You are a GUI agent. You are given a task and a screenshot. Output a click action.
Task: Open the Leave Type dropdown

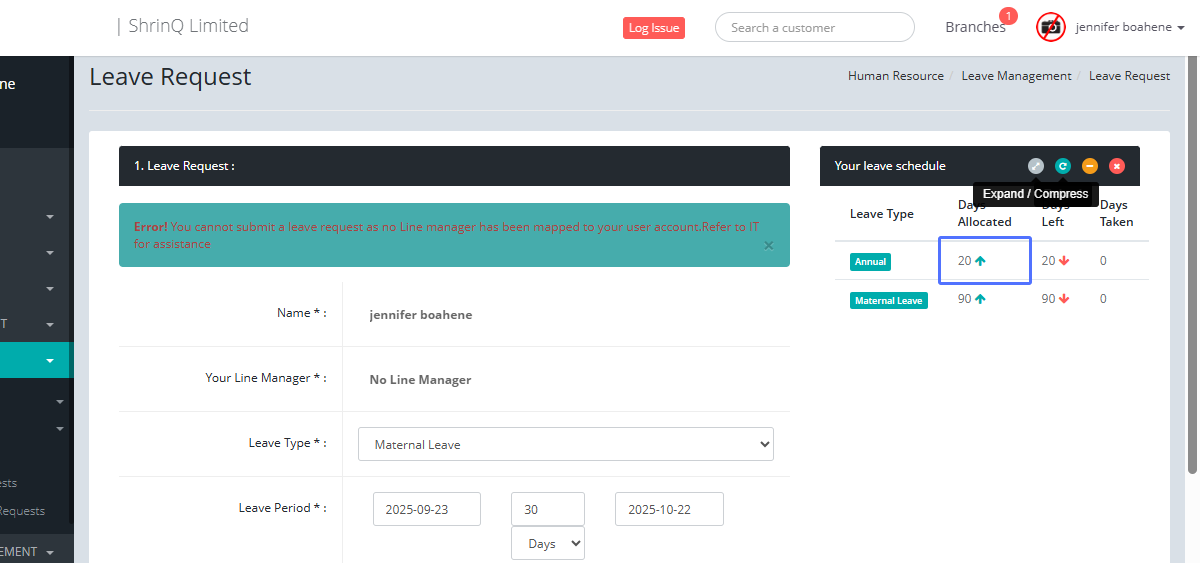tap(565, 444)
